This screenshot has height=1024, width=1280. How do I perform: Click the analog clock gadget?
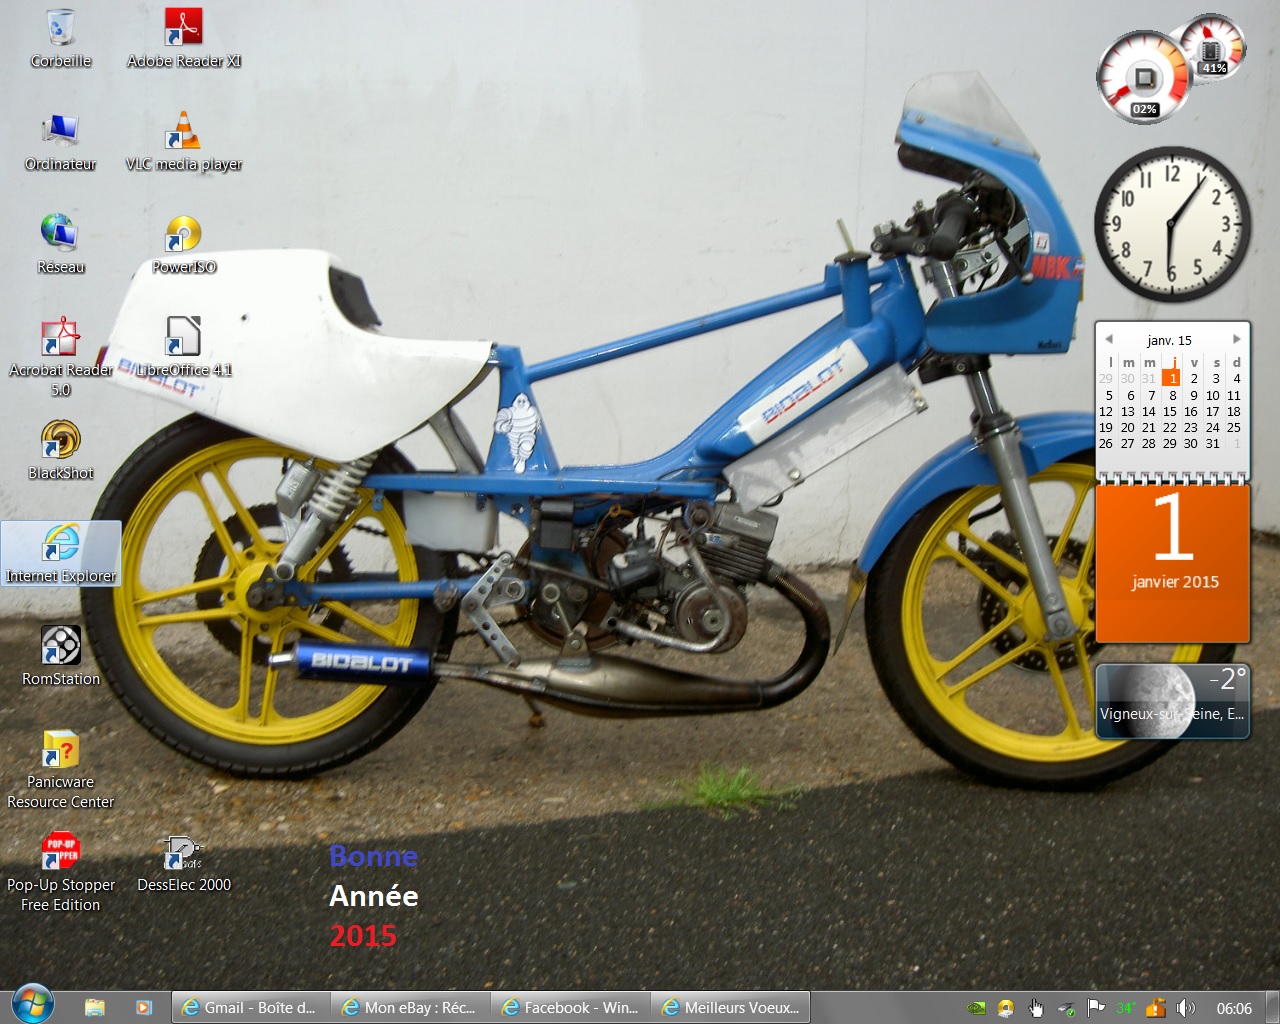(1172, 224)
